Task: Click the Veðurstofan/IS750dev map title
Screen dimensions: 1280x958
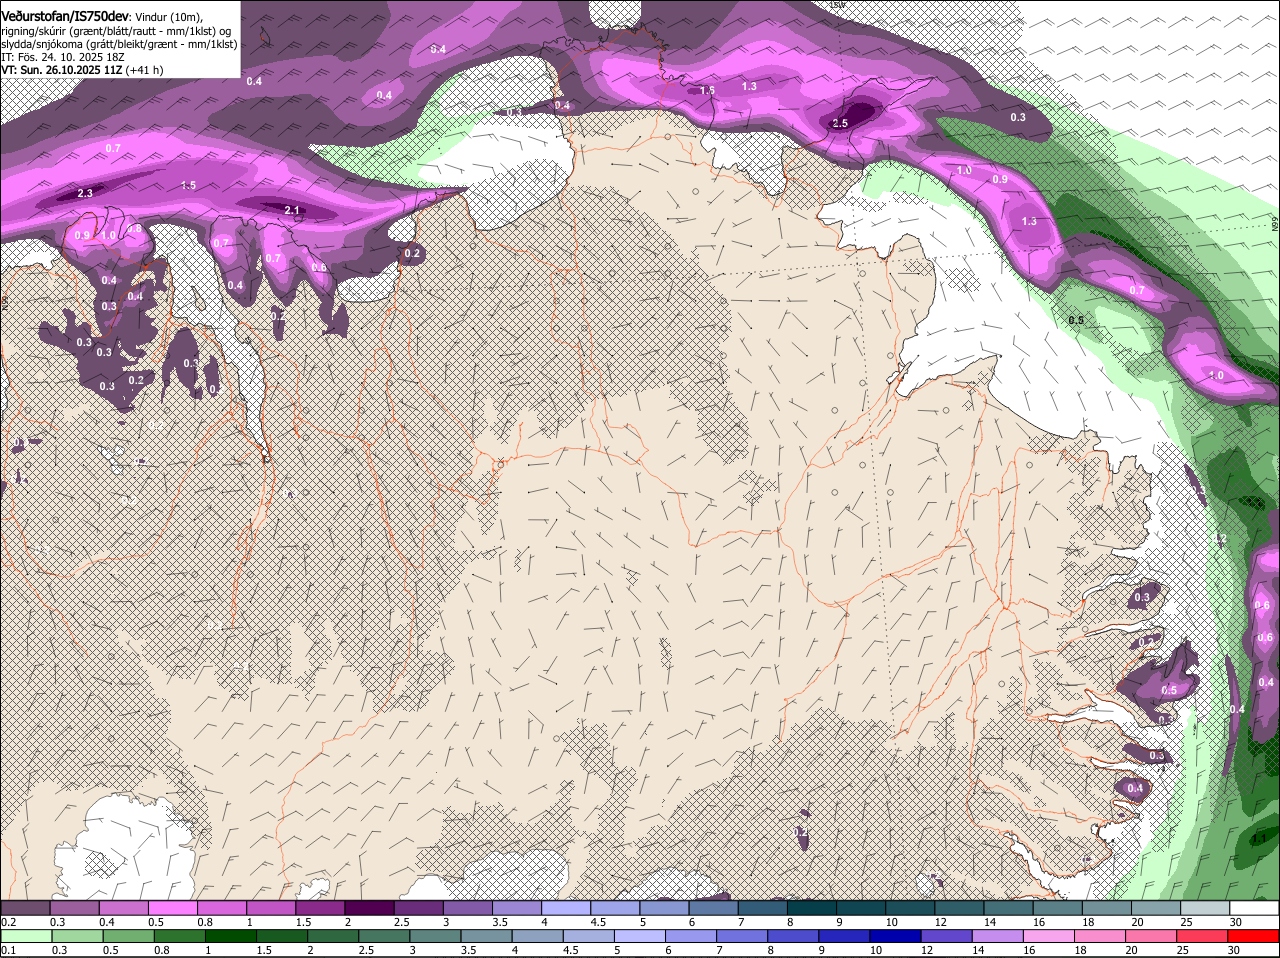Action: coord(65,15)
